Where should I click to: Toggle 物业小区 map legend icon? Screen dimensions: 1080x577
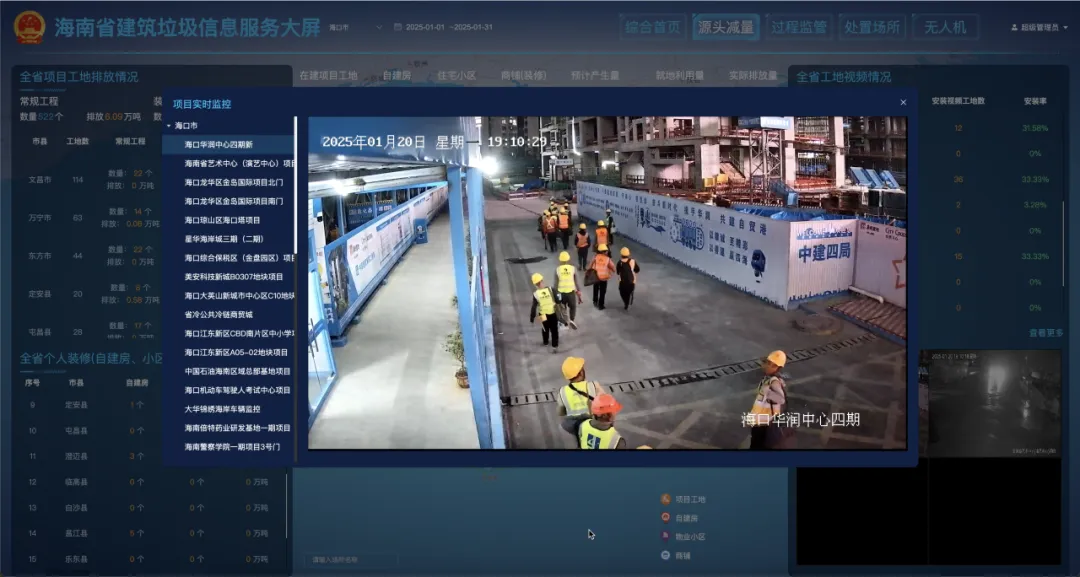[x=666, y=536]
